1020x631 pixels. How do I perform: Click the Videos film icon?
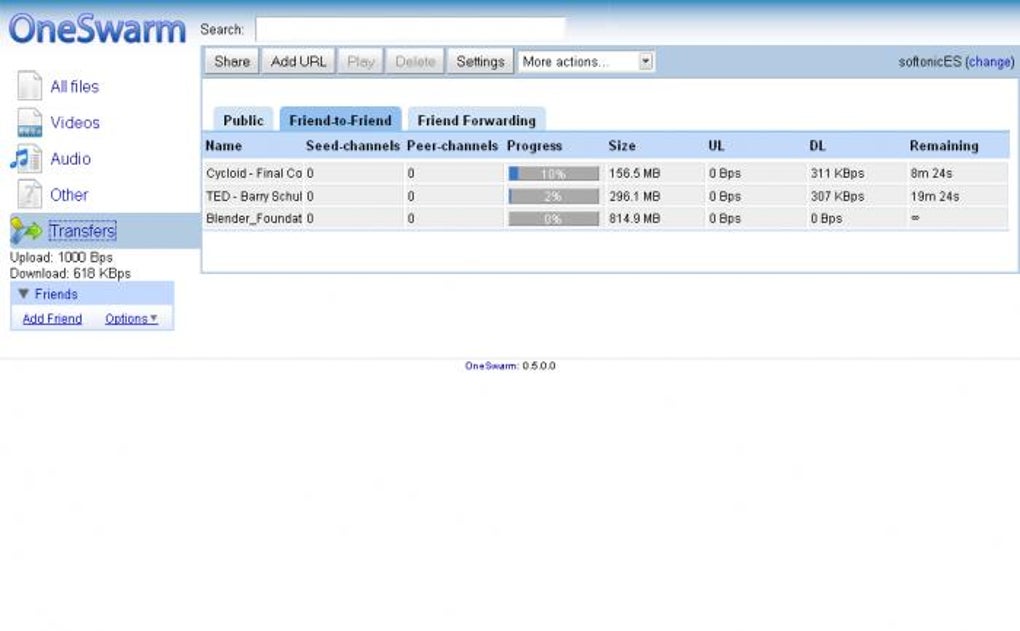(29, 122)
